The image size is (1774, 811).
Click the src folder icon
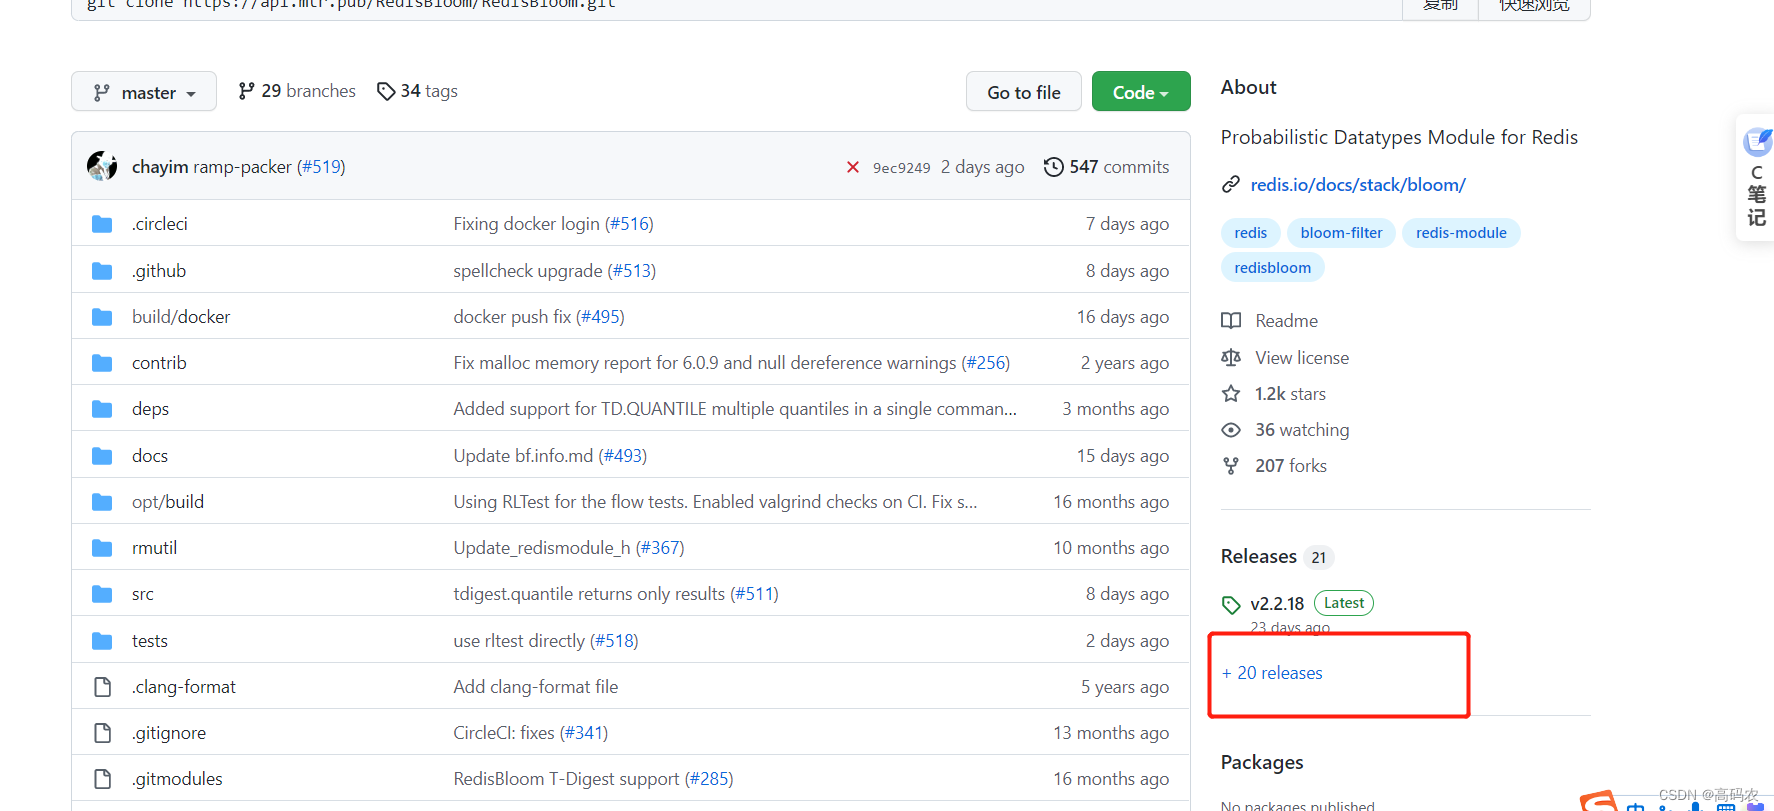point(102,594)
